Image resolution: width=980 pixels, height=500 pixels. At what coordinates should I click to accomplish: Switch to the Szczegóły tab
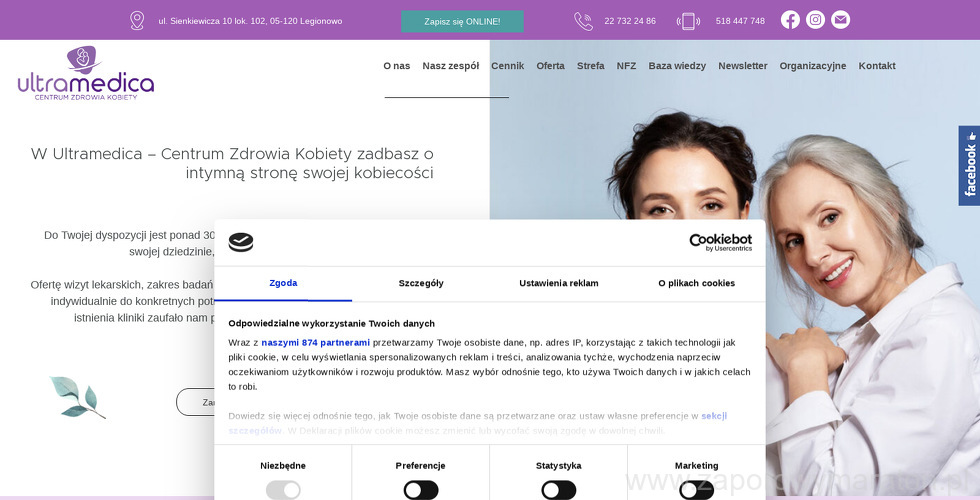(x=421, y=283)
